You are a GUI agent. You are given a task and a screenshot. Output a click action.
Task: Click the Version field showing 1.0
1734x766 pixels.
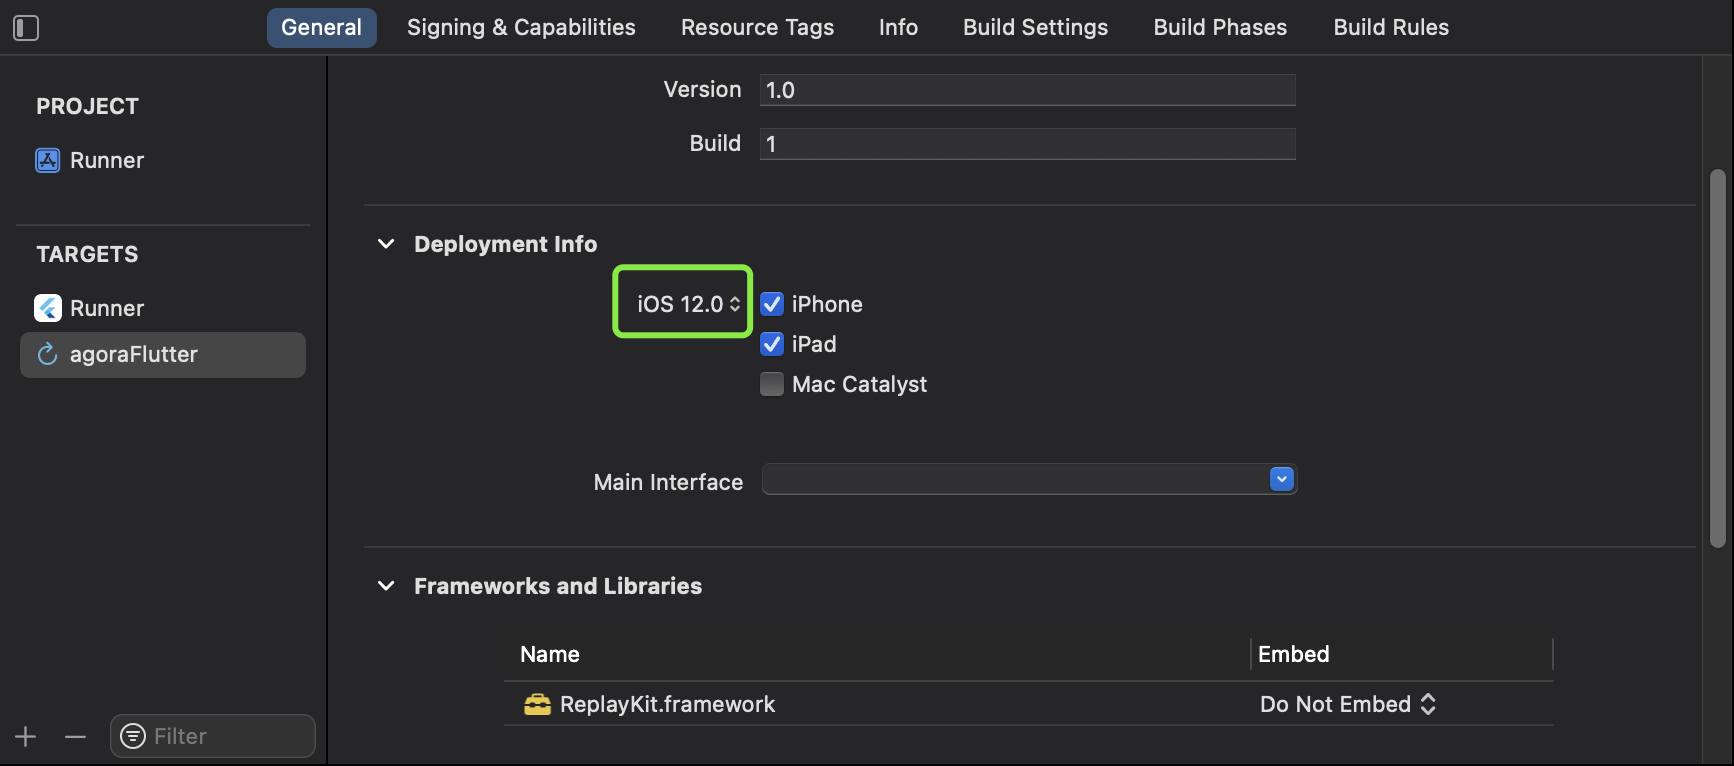[x=1028, y=90]
